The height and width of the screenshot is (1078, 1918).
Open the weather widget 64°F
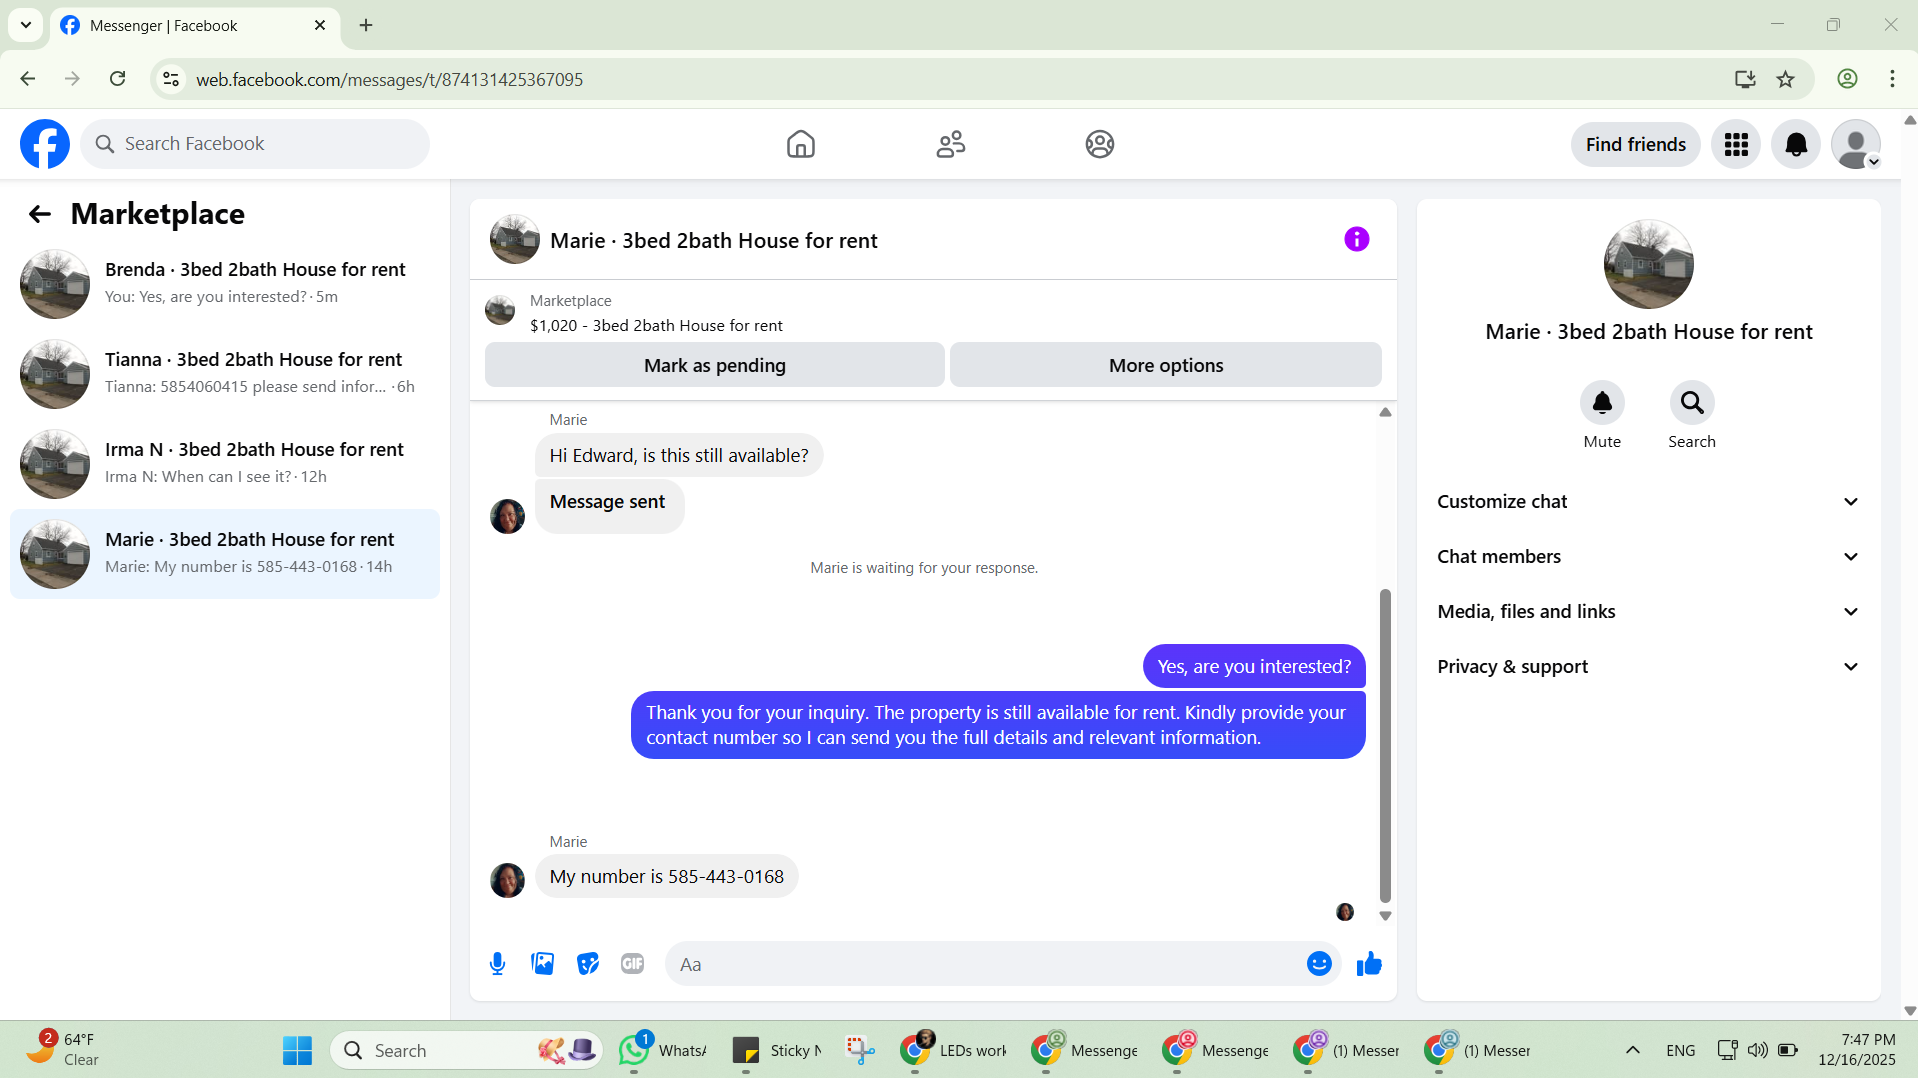(62, 1050)
